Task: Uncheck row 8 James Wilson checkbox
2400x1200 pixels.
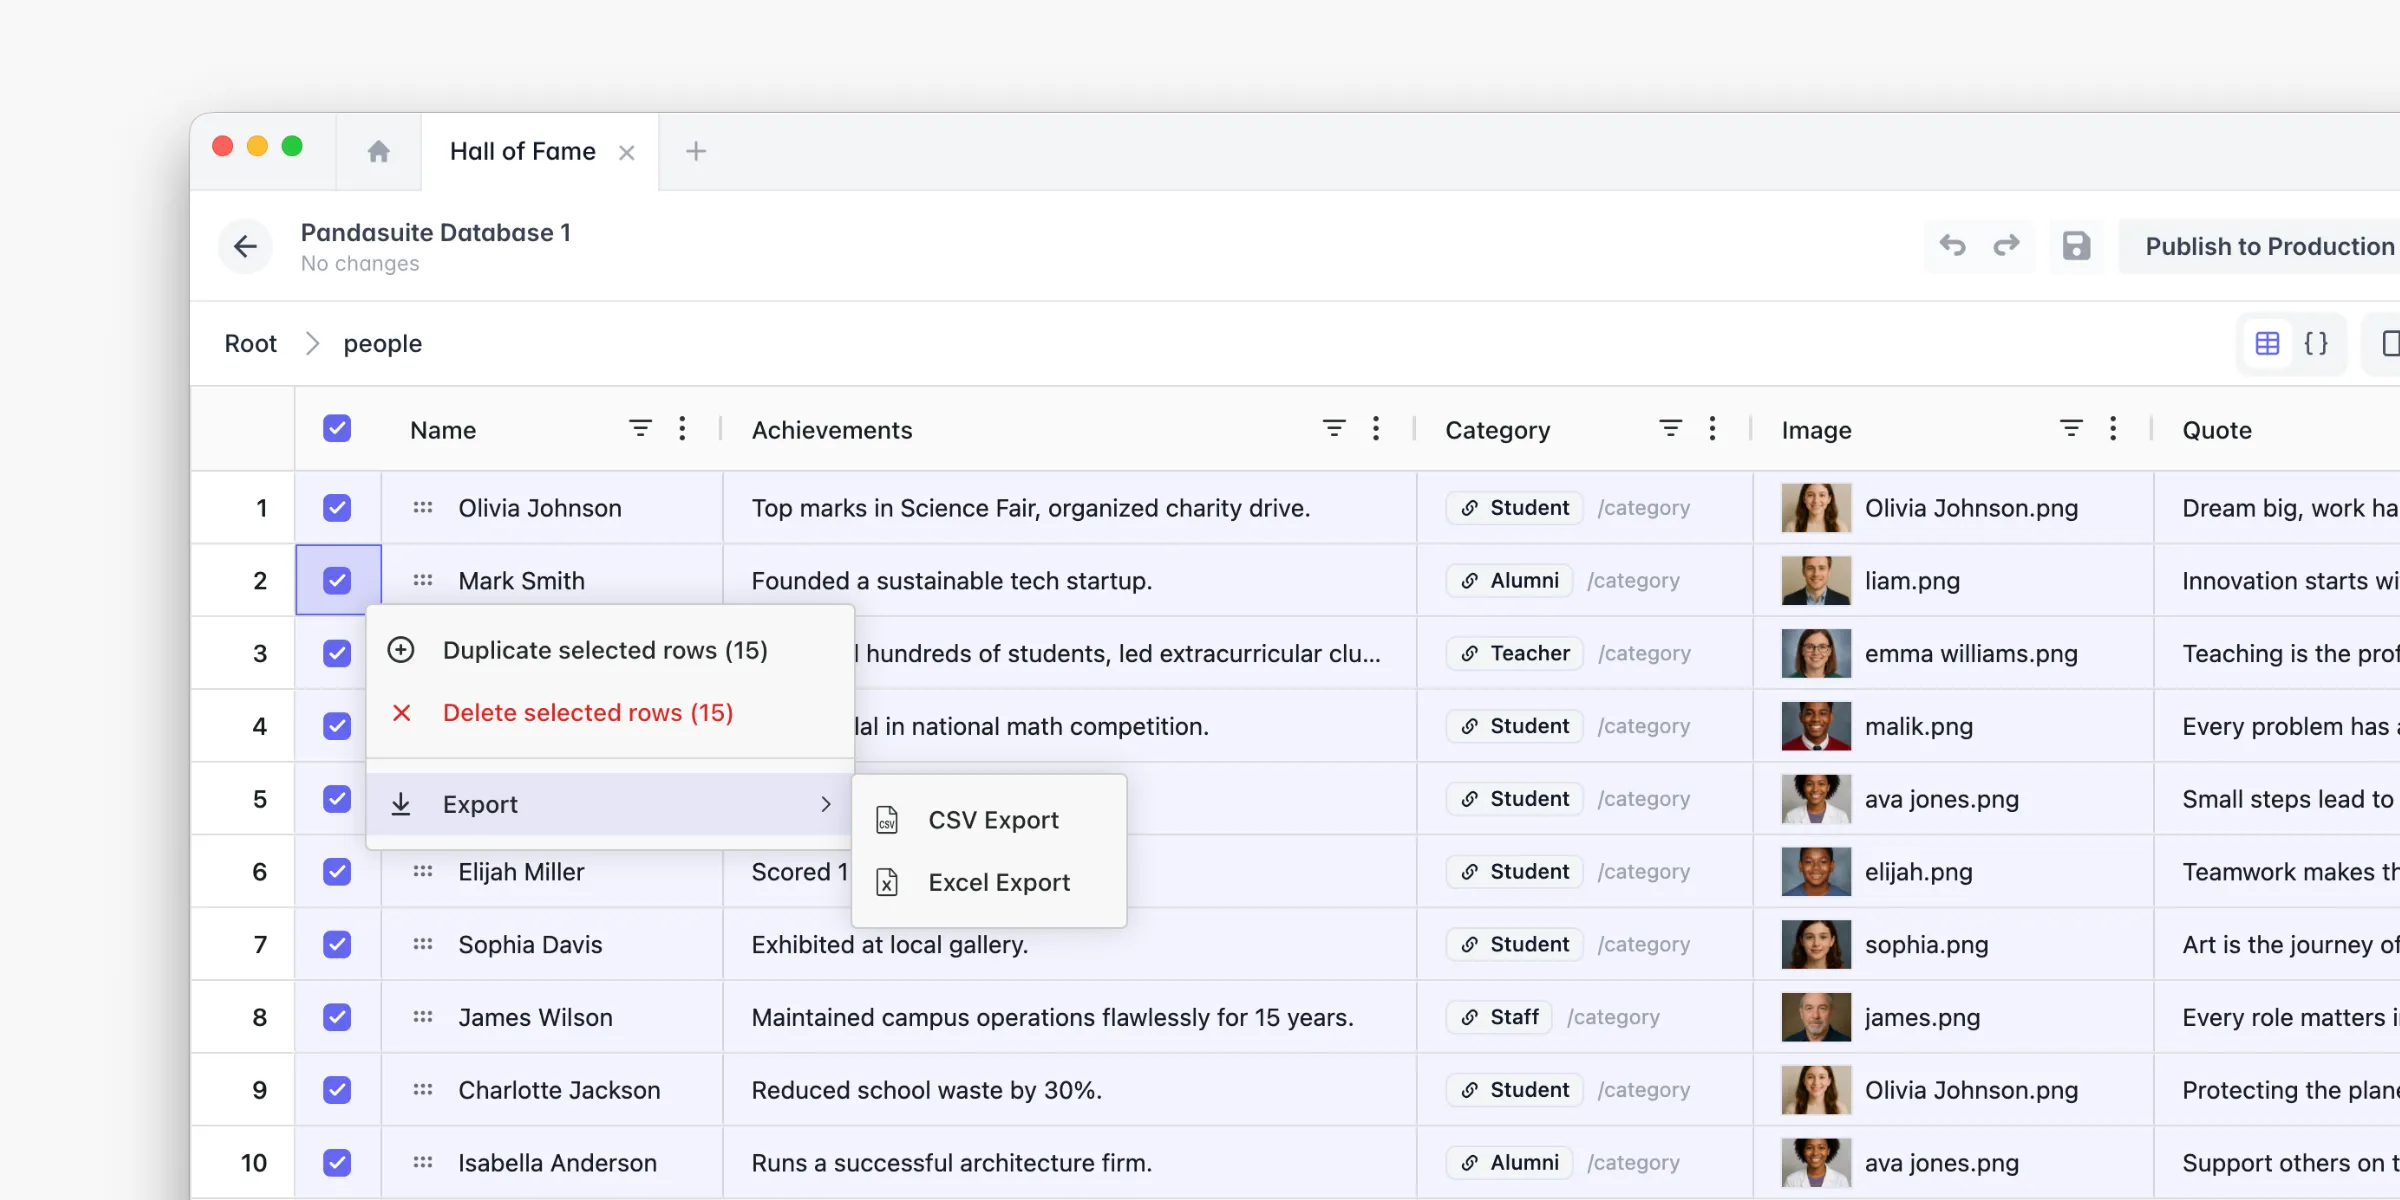Action: pyautogui.click(x=337, y=1017)
